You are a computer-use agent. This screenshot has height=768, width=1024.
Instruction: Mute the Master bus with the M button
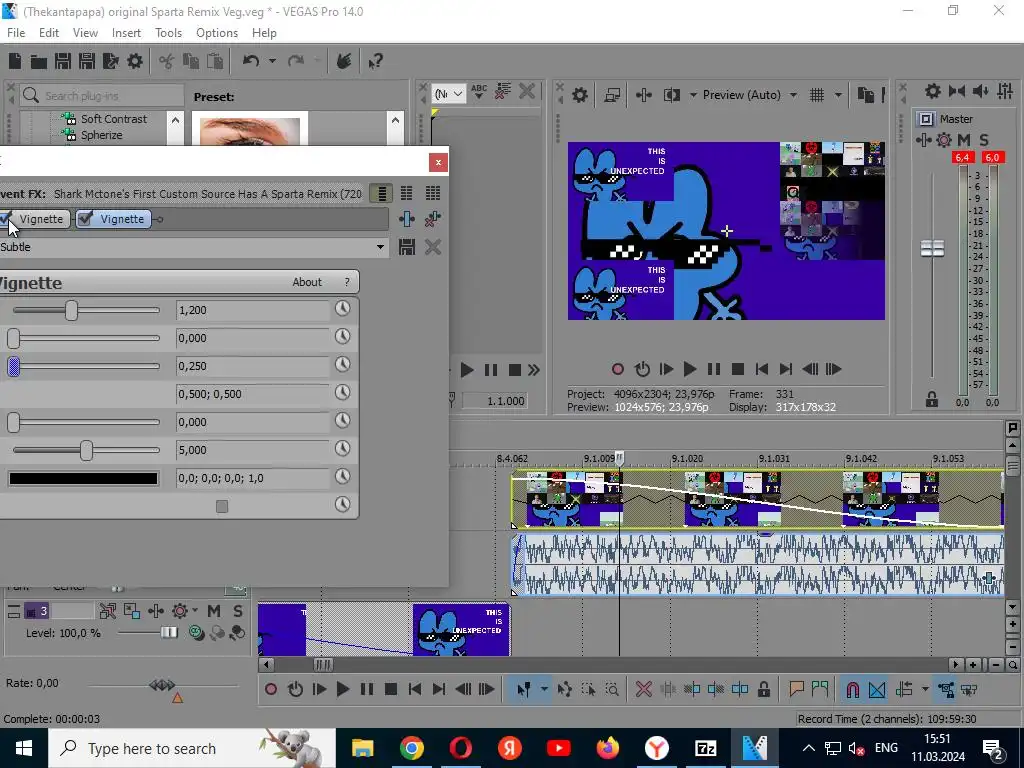click(964, 140)
